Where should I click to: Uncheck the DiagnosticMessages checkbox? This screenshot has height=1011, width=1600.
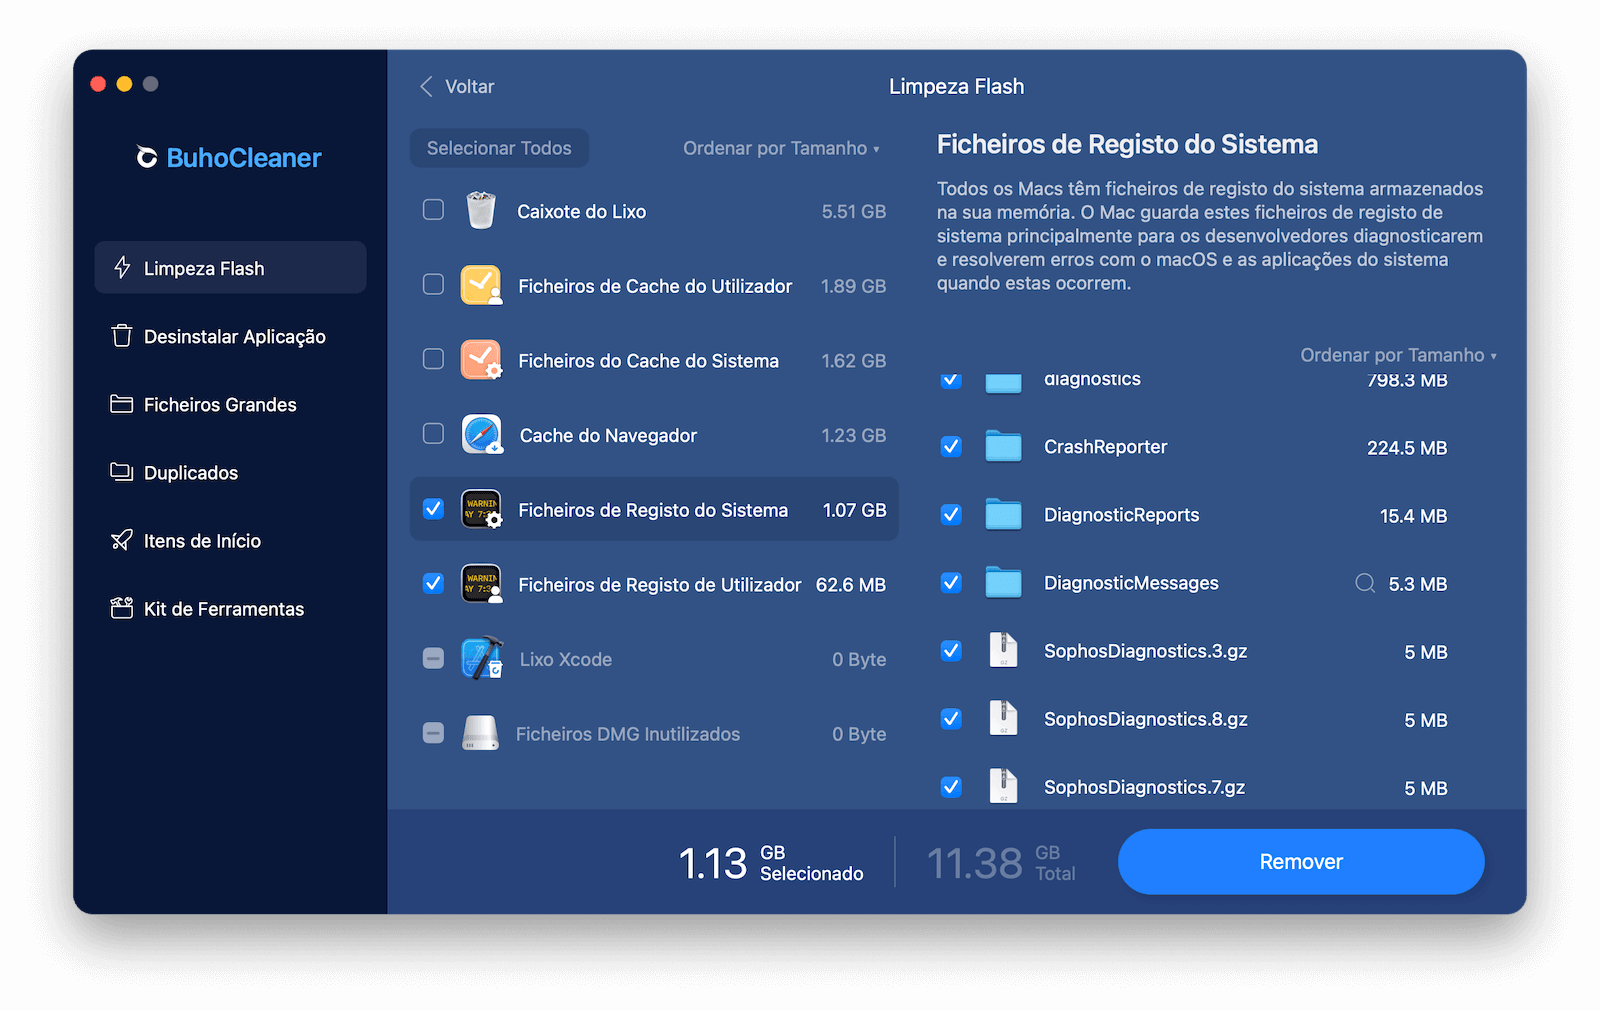tap(951, 582)
